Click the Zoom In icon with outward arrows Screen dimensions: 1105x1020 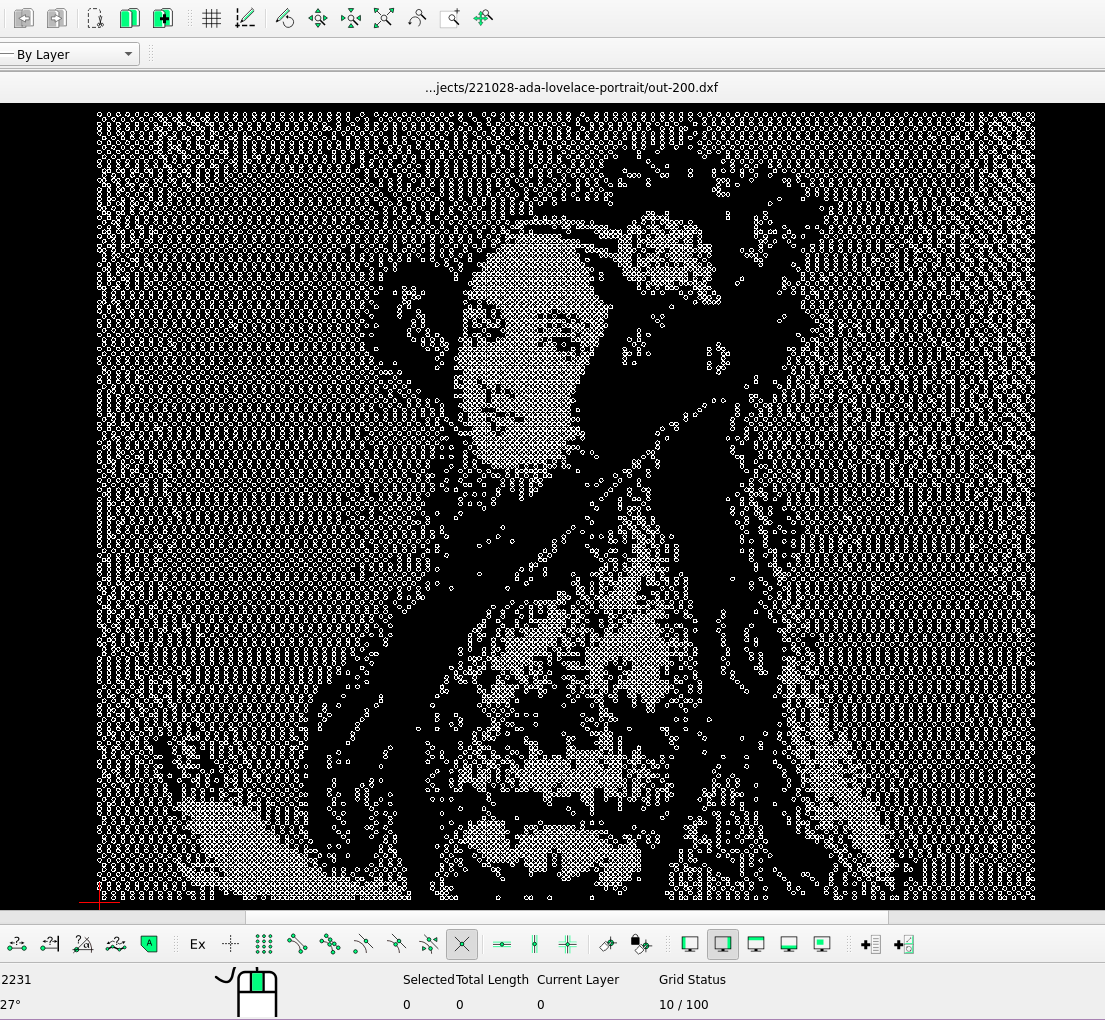[x=318, y=18]
